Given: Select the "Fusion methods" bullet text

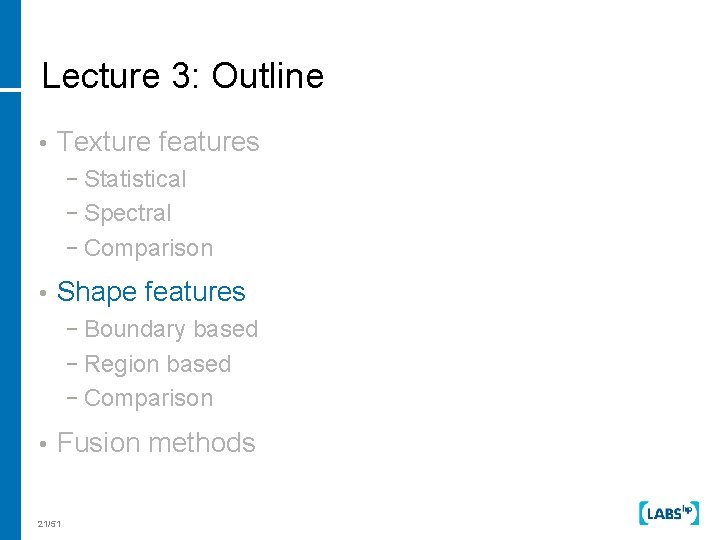Looking at the screenshot, I should (156, 443).
